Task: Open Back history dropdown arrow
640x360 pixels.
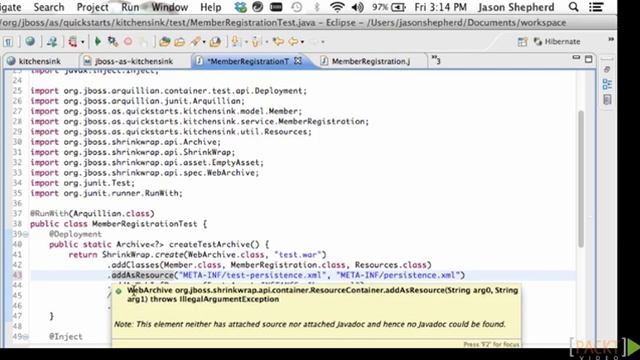Action: point(302,42)
